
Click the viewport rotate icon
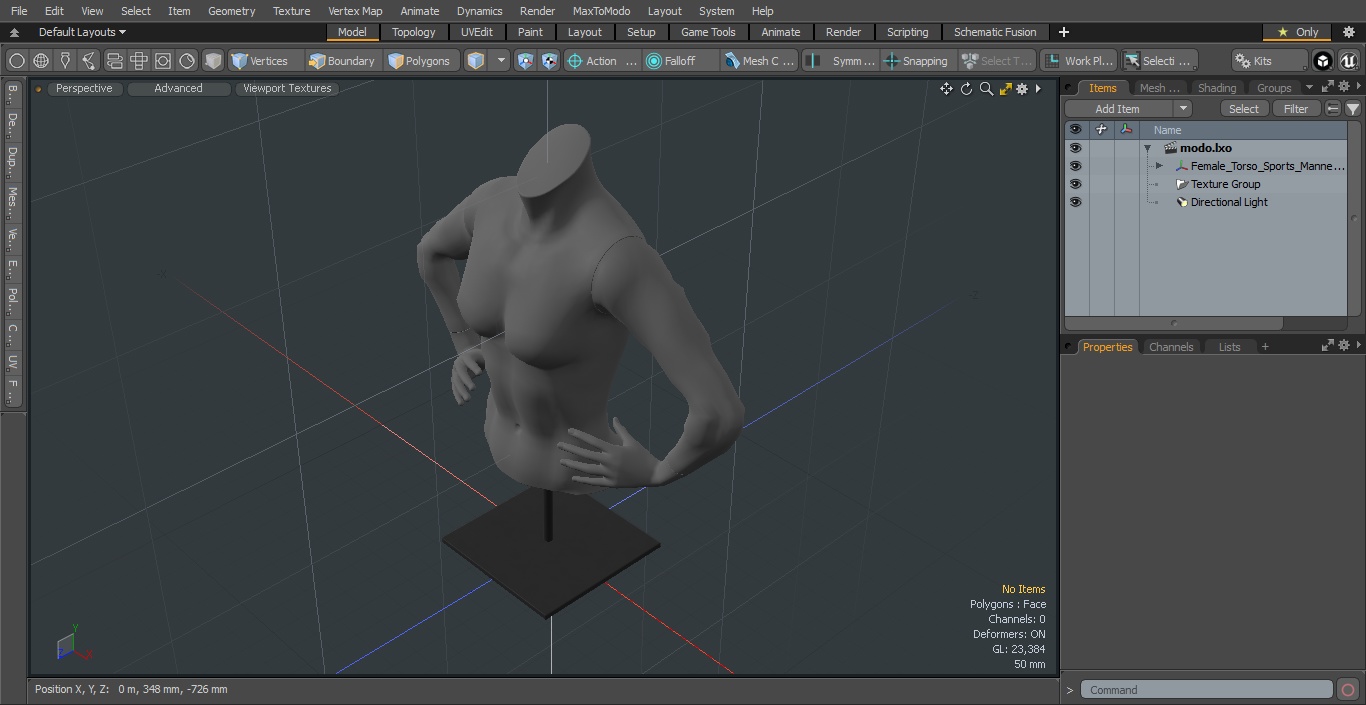click(966, 89)
